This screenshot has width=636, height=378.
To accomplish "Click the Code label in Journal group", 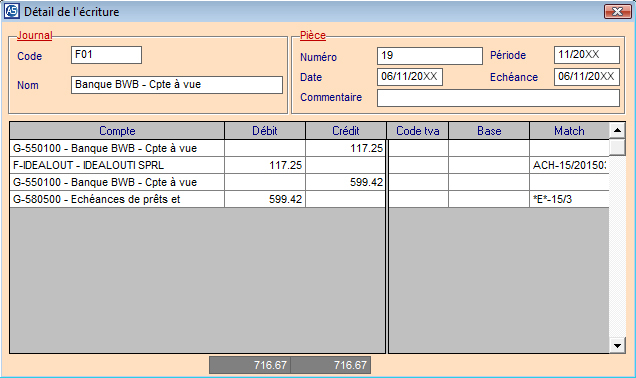I will [30, 56].
